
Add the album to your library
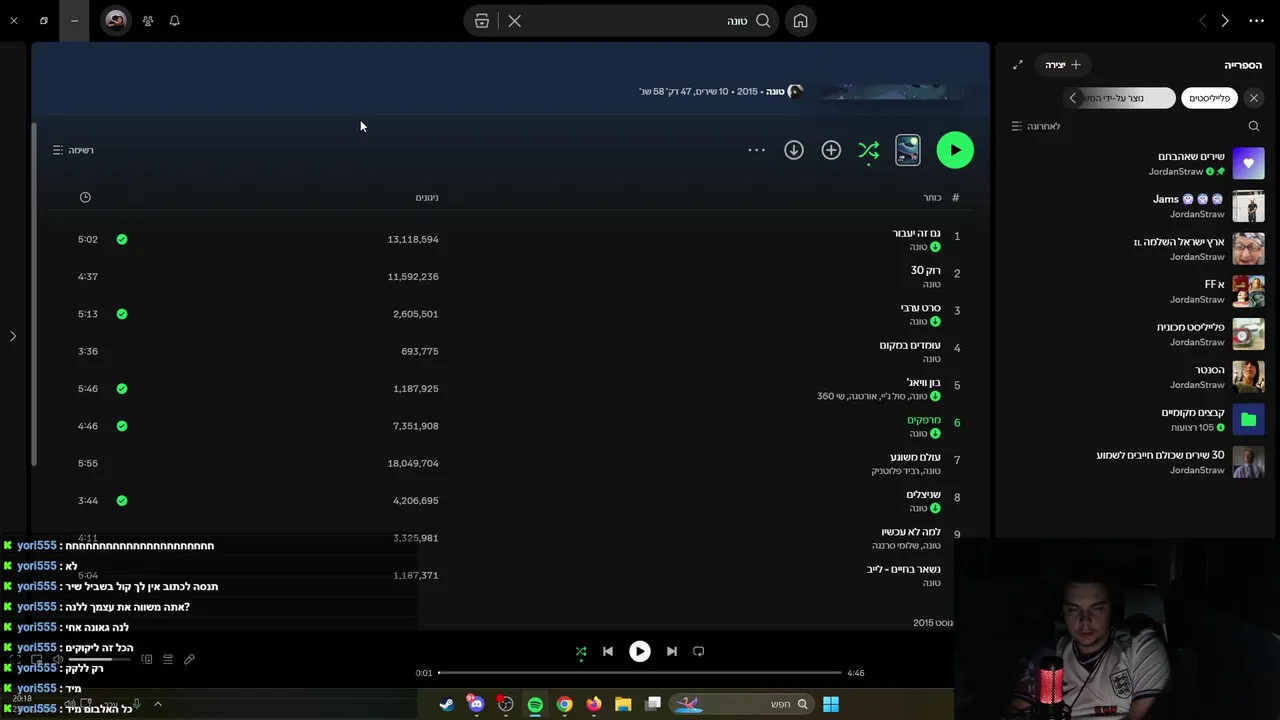click(x=831, y=150)
